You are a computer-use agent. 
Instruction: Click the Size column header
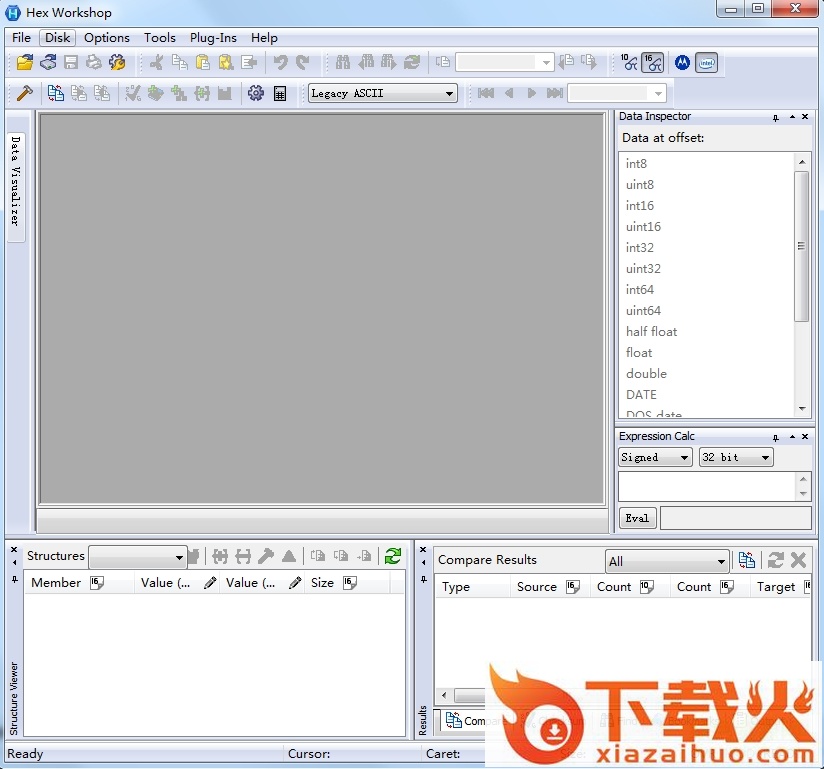[347, 583]
